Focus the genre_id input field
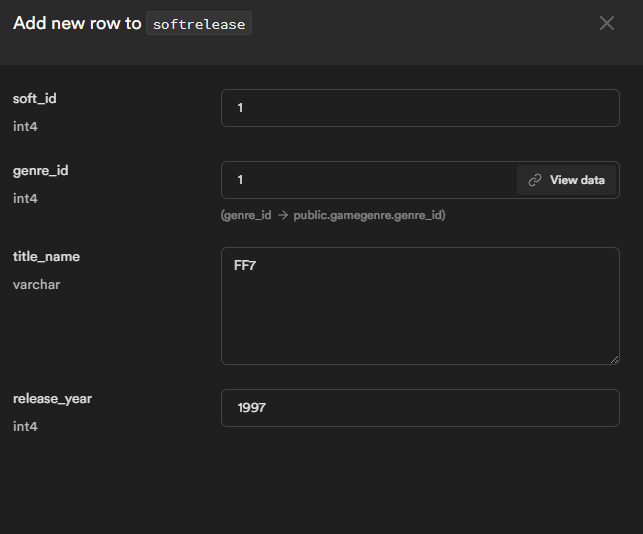 [368, 180]
